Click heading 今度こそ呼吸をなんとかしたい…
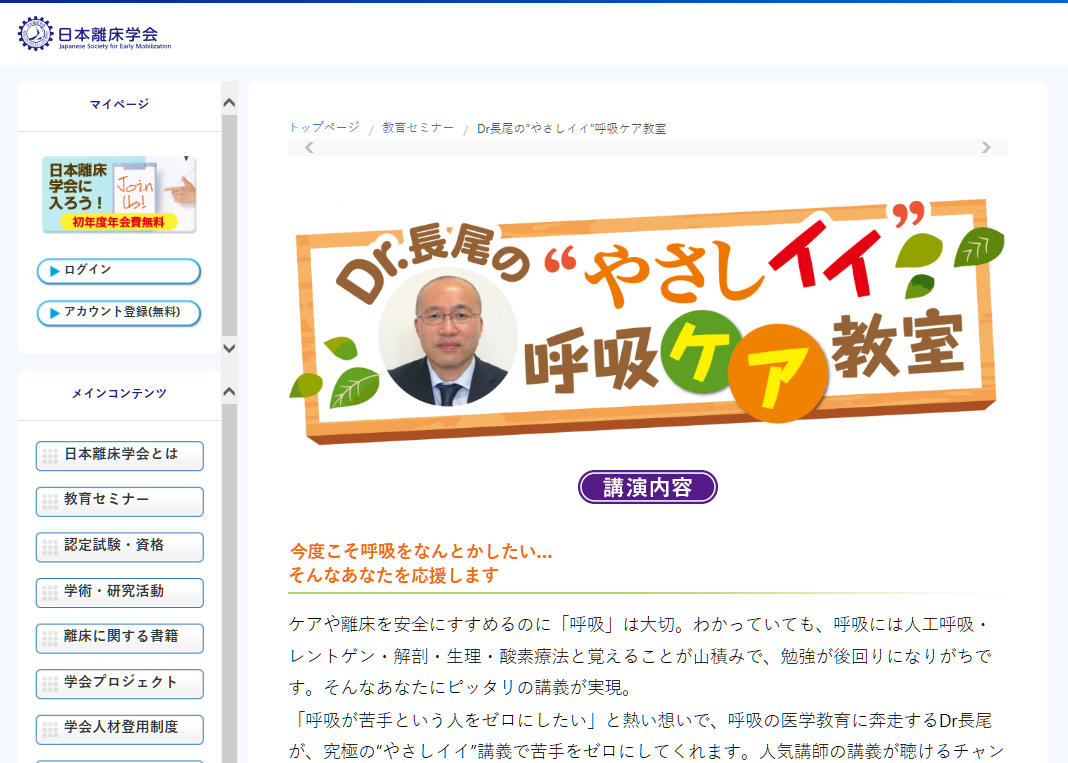Screen dimensions: 1068x763 (x=421, y=551)
